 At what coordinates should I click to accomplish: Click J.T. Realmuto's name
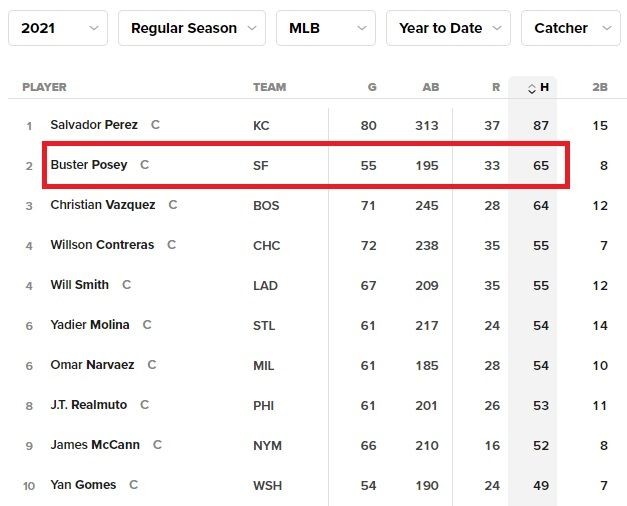pos(88,405)
